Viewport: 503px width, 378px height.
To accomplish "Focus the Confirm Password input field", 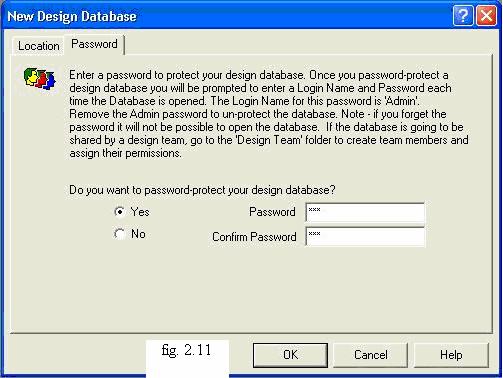I will pos(365,236).
